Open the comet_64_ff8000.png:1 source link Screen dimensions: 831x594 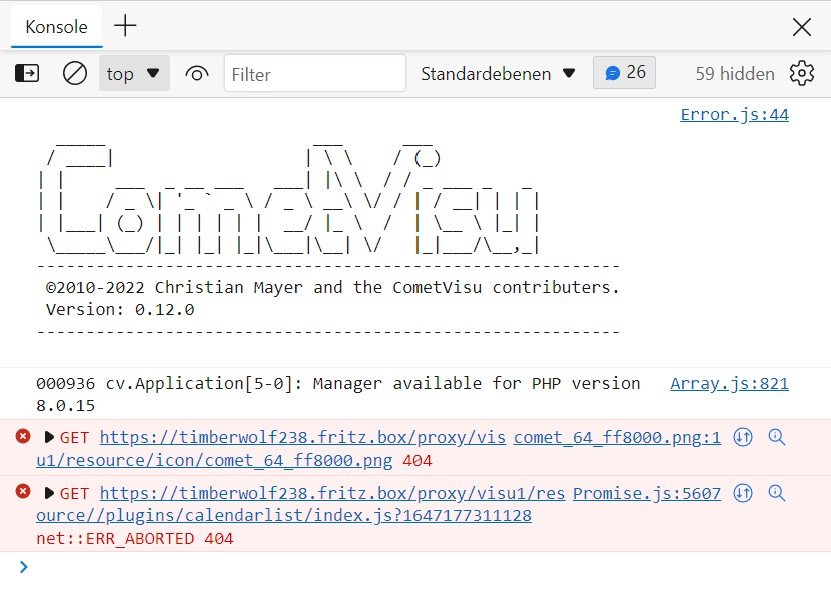[617, 437]
